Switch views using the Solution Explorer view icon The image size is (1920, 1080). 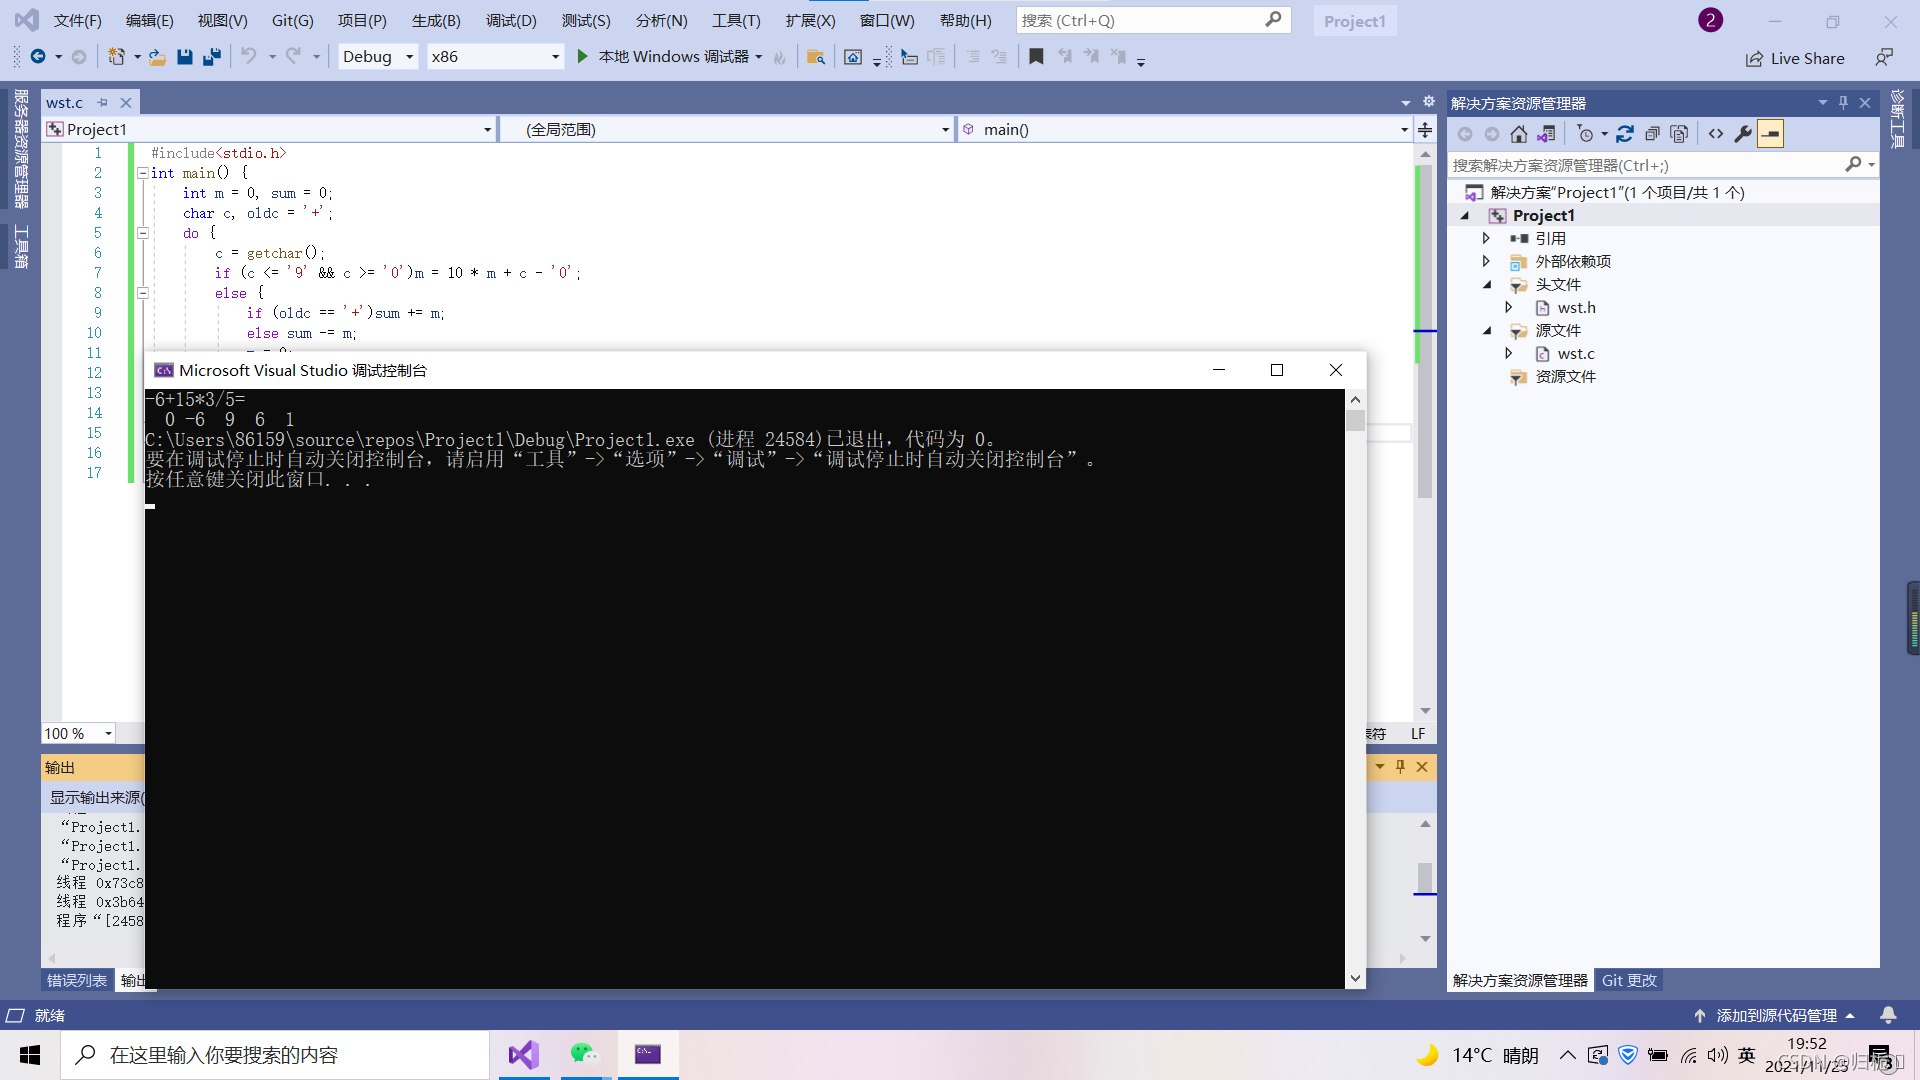coord(1547,134)
